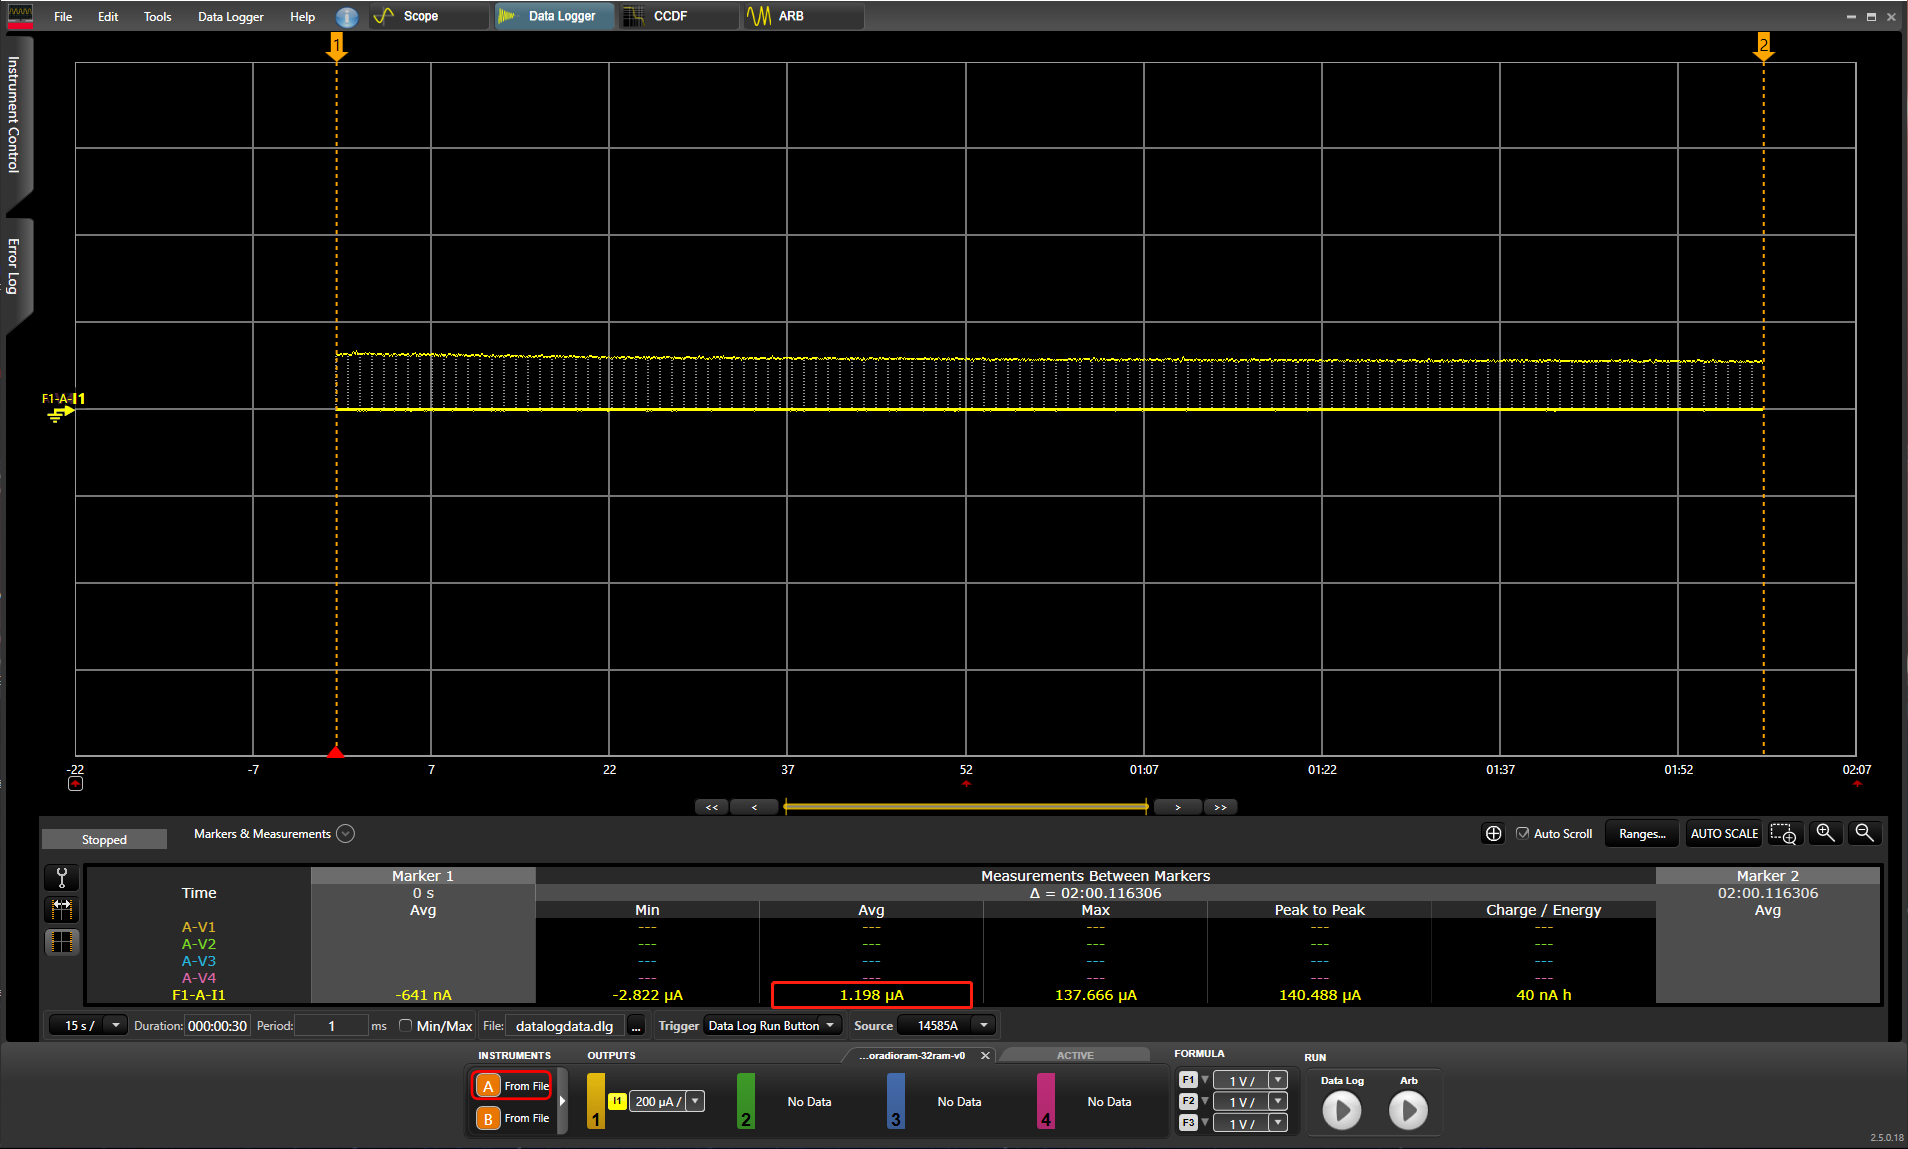Click the wrench settings icon left of measurements

click(x=62, y=878)
